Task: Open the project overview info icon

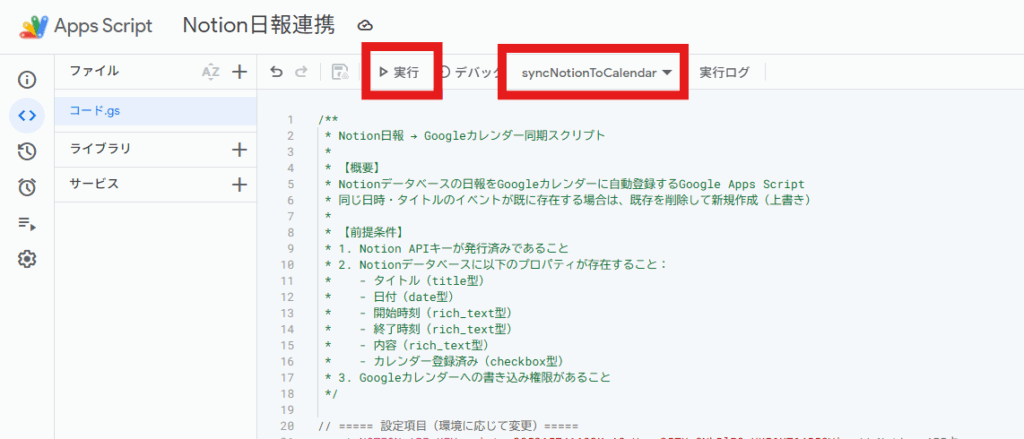Action: click(x=27, y=80)
